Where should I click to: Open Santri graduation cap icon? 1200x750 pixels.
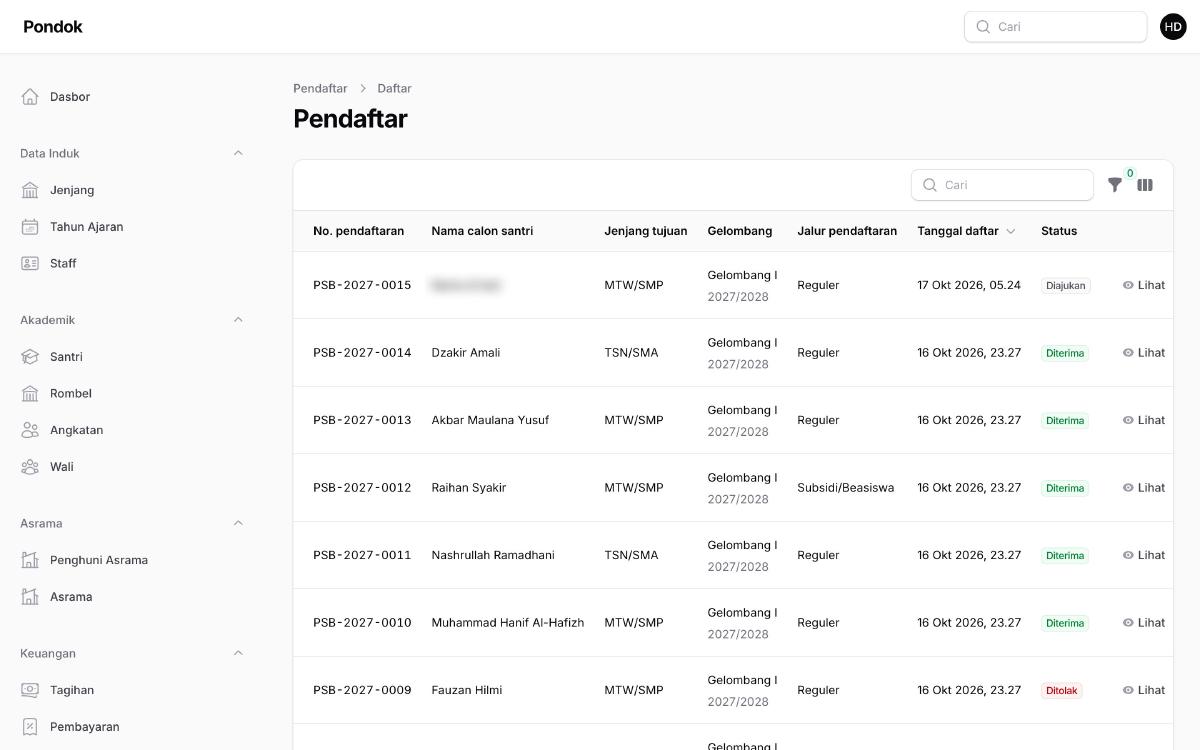click(30, 357)
